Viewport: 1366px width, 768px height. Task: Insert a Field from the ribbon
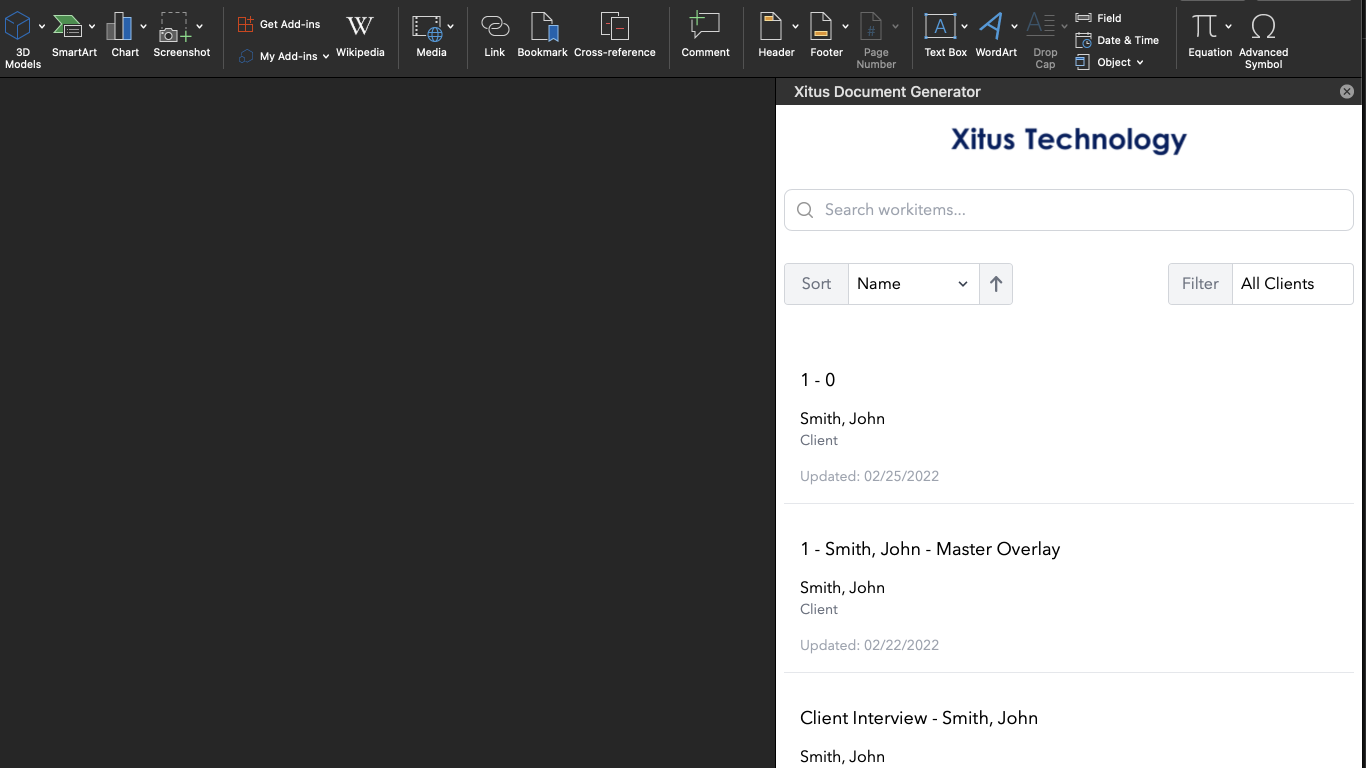(1099, 18)
